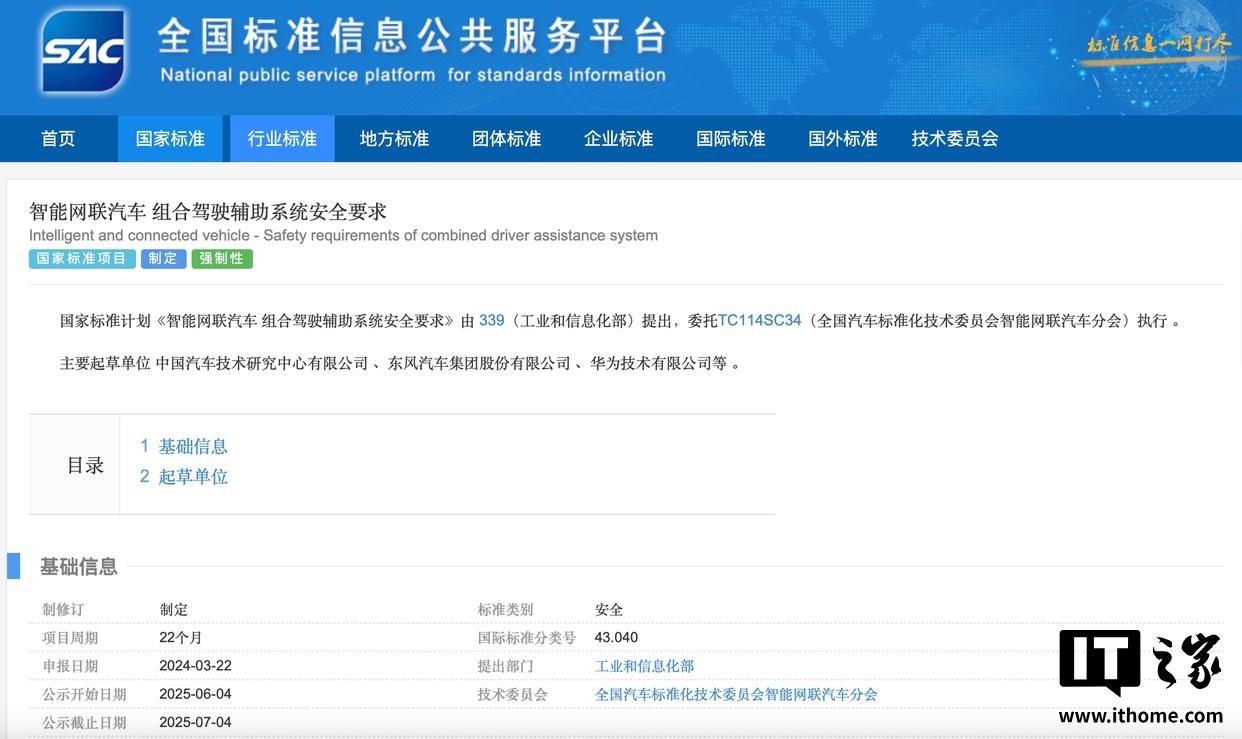The image size is (1242, 739).
Task: Click the 339 department code link
Action: click(x=491, y=321)
